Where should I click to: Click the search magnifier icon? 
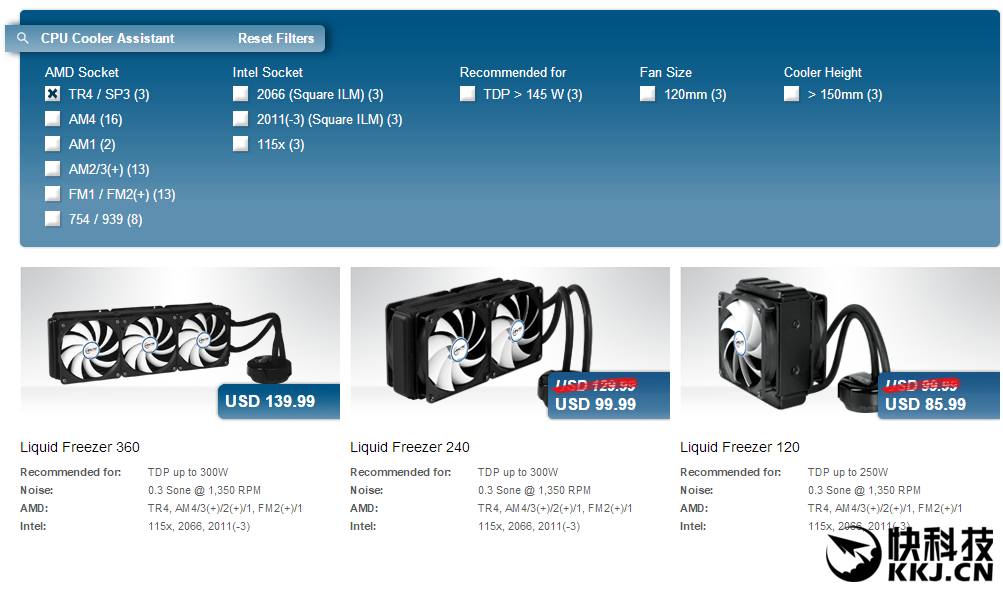coord(22,38)
